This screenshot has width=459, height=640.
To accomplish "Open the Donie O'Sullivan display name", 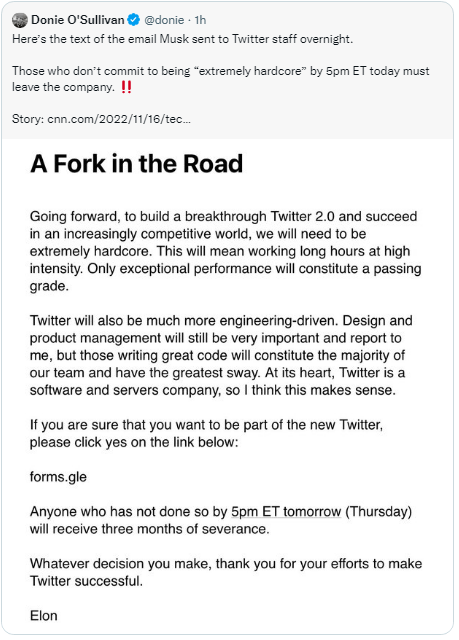I will 78,20.
